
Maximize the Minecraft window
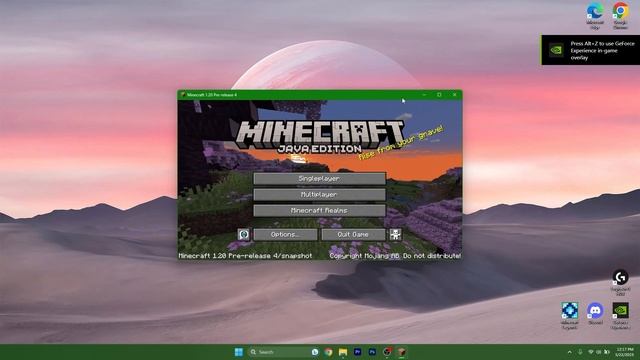coord(439,95)
